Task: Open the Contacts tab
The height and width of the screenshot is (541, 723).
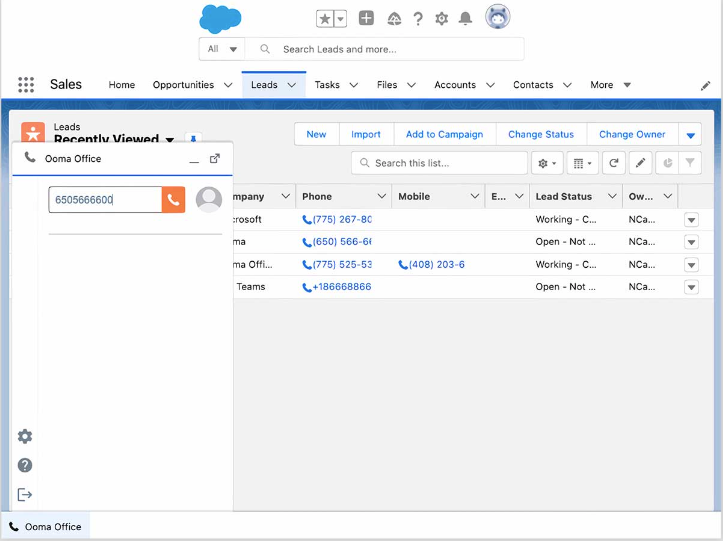Action: 533,85
